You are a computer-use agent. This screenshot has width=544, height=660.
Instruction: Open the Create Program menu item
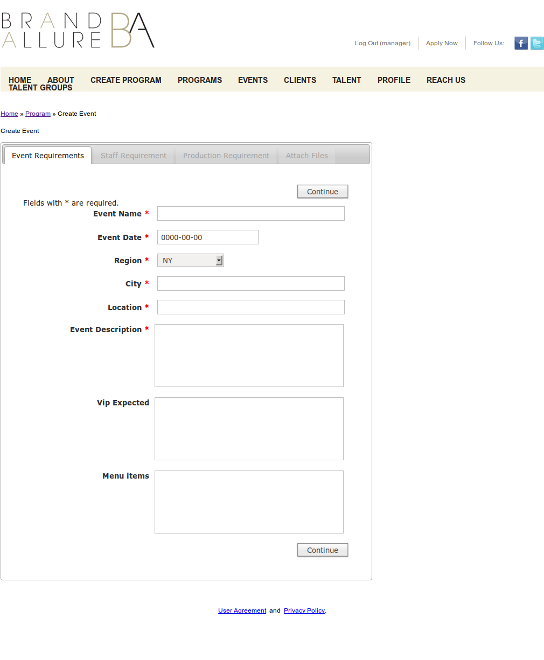[126, 80]
